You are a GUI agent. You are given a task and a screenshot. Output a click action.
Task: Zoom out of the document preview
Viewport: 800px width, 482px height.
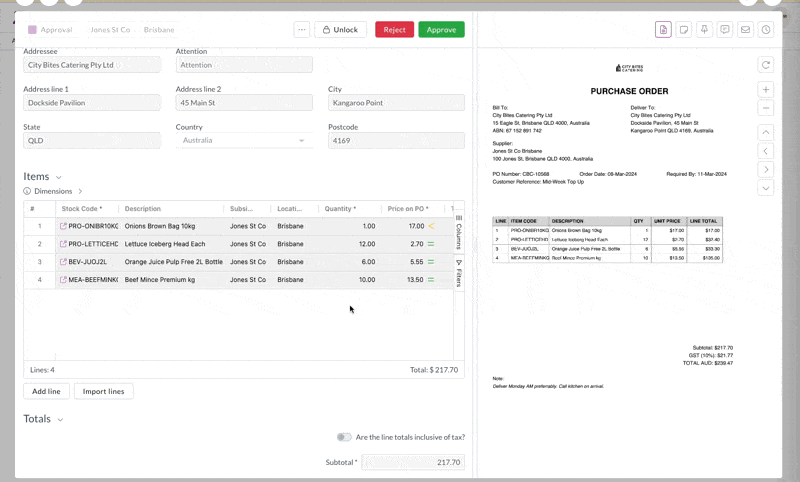click(766, 108)
